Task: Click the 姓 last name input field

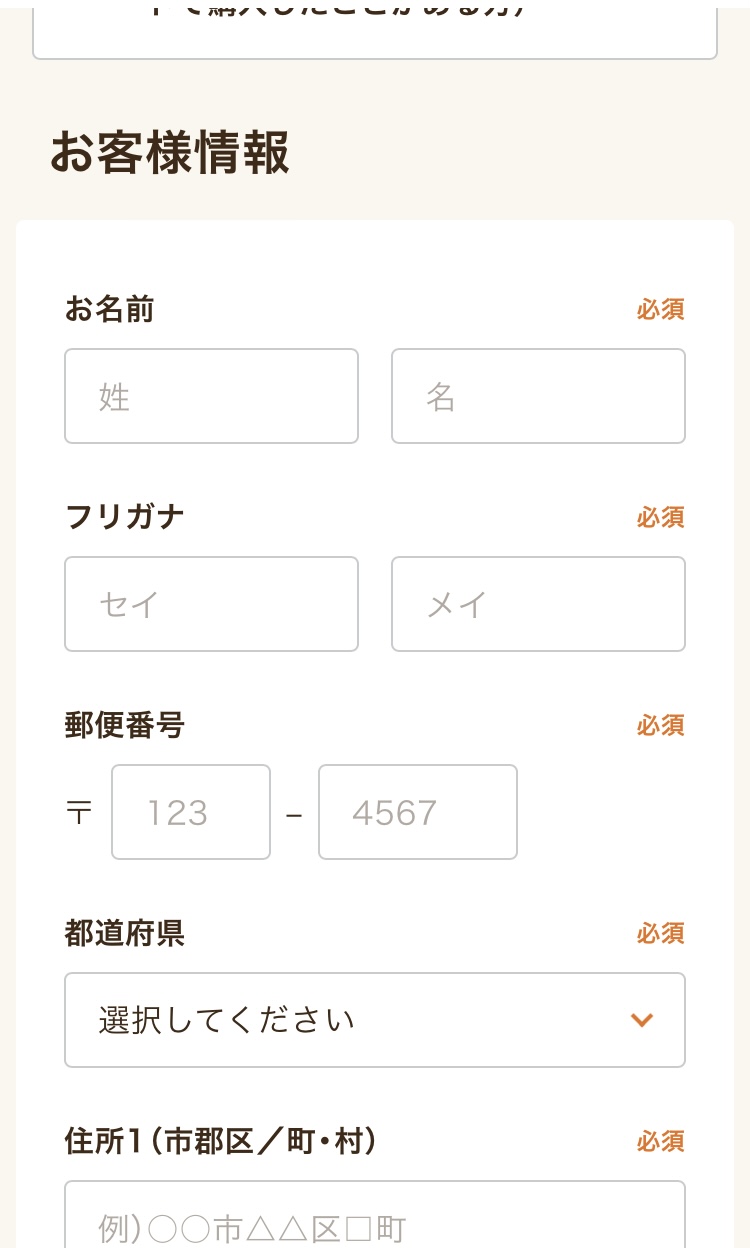Action: pos(211,396)
